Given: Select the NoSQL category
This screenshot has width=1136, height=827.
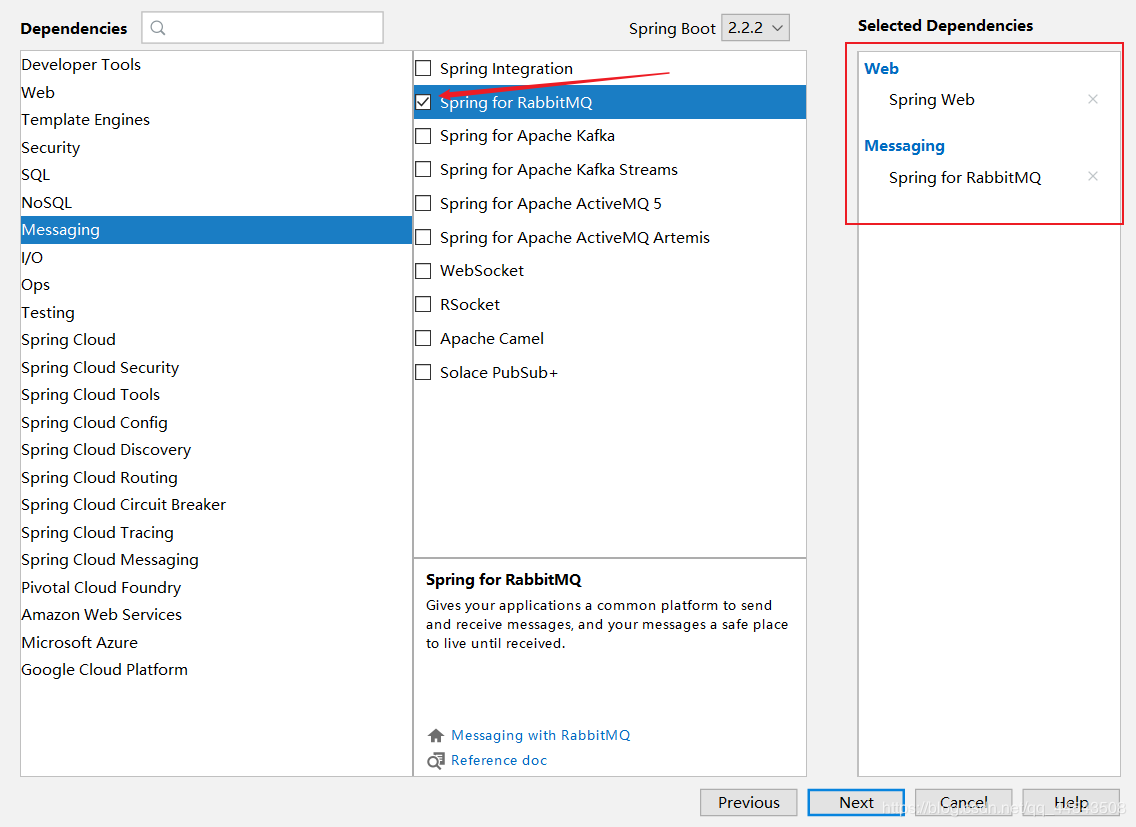Looking at the screenshot, I should tap(216, 202).
